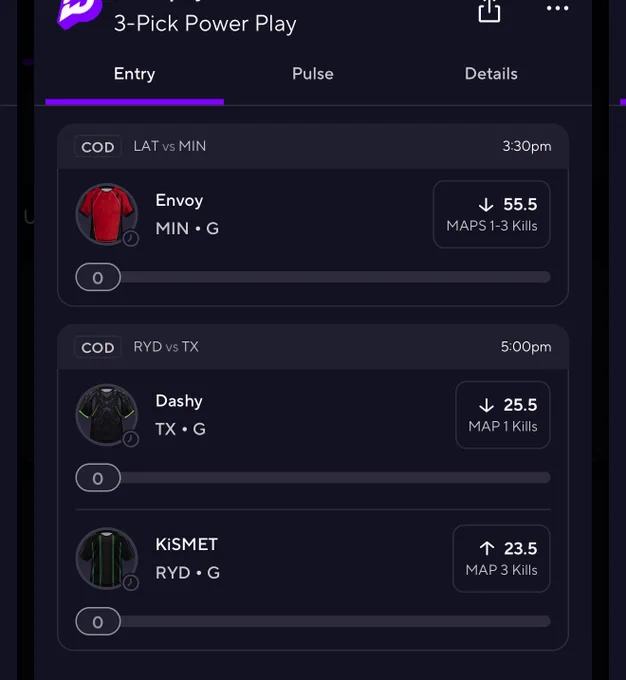This screenshot has height=680, width=626.
Task: Tap clock badge on Envoy's avatar
Action: coord(131,238)
